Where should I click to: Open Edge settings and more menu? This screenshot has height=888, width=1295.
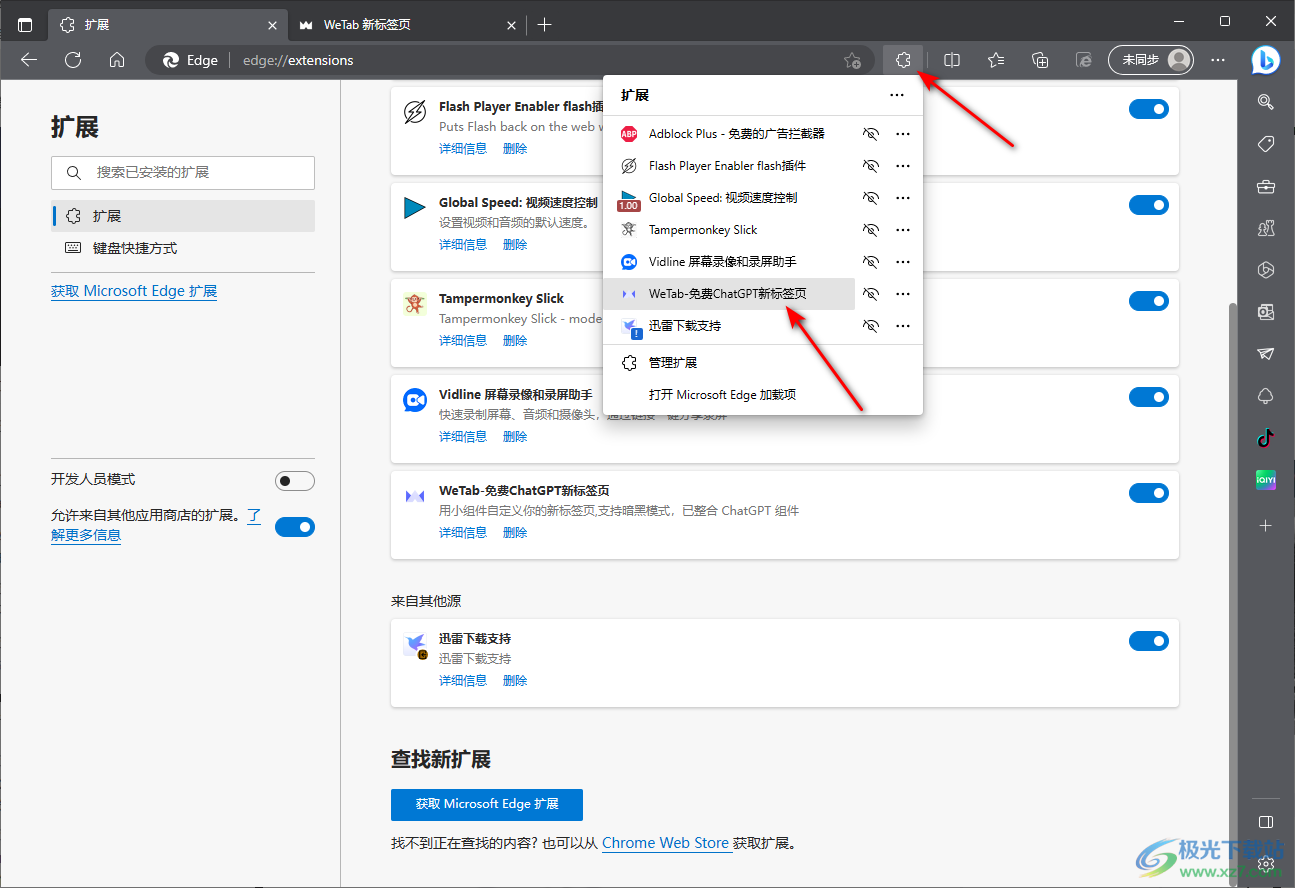point(1218,60)
